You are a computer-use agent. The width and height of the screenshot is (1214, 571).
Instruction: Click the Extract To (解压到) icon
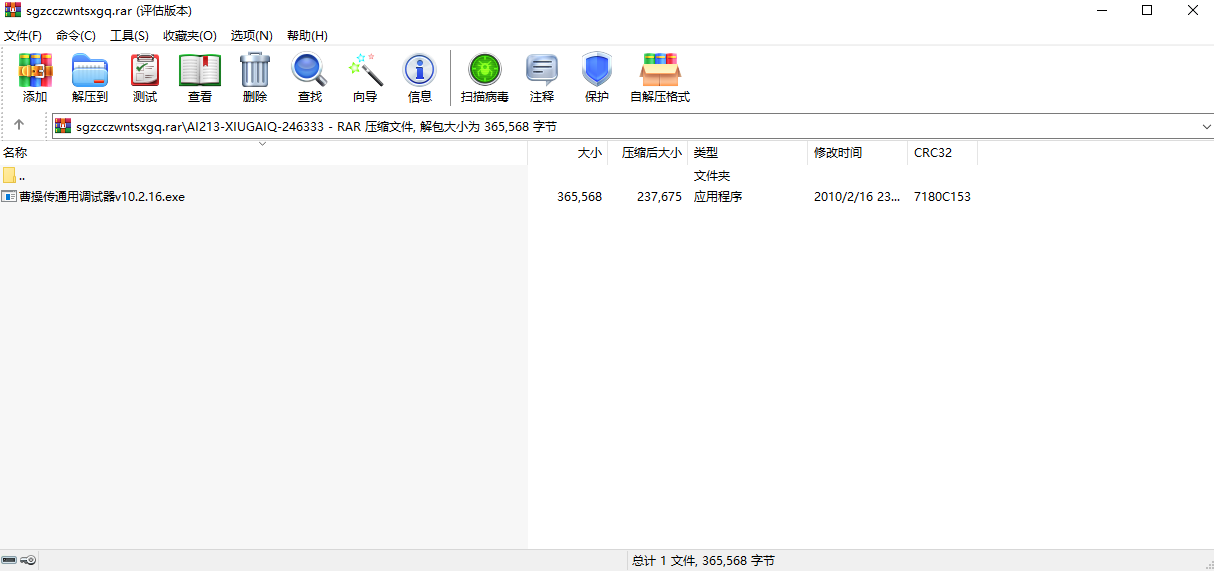pyautogui.click(x=90, y=77)
